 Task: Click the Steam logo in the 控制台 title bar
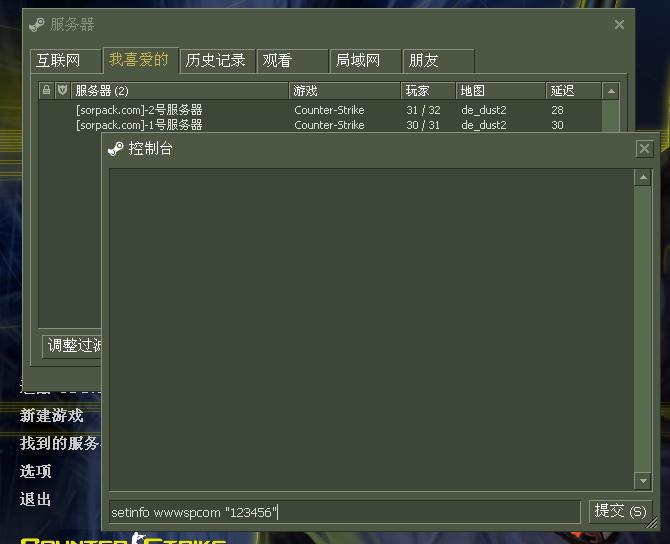[x=116, y=149]
